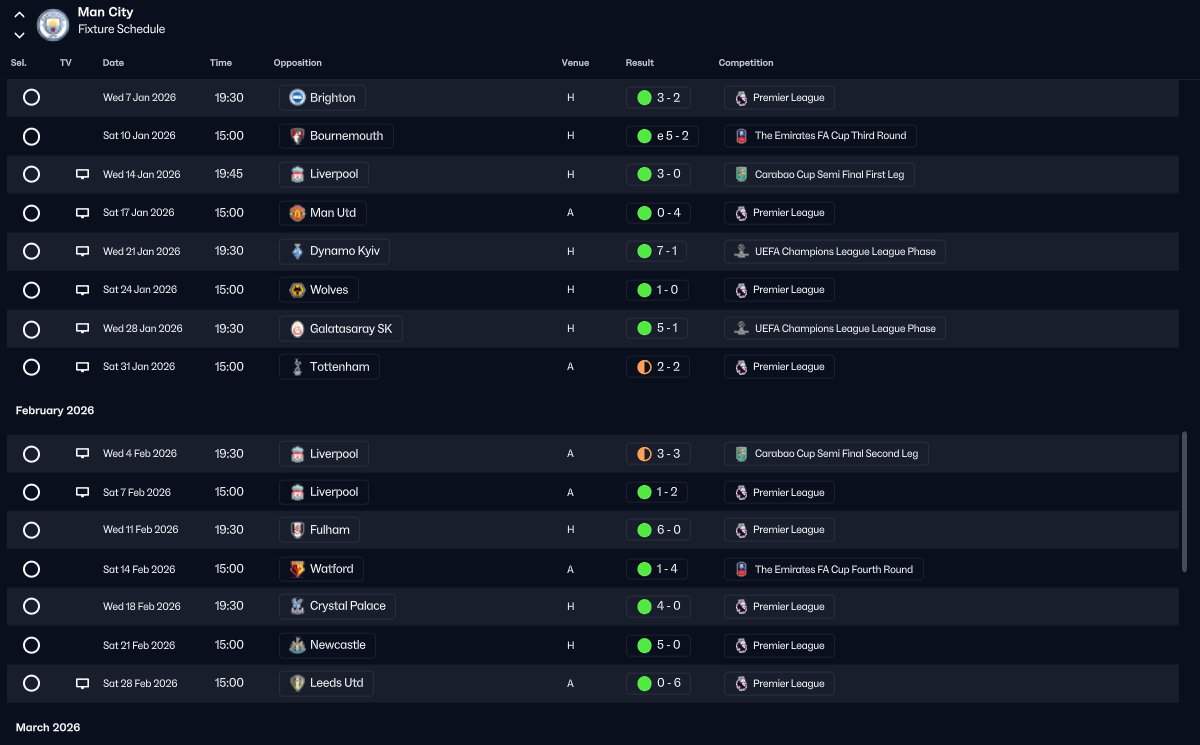The image size is (1200, 745).
Task: Open Crystal Palace club button
Action: coord(337,606)
